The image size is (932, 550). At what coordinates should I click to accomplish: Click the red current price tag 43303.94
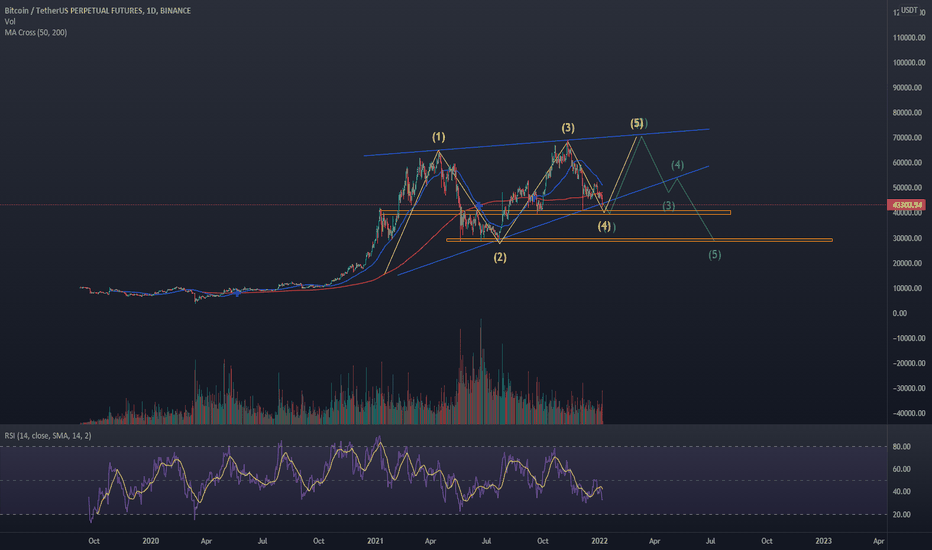coord(906,205)
